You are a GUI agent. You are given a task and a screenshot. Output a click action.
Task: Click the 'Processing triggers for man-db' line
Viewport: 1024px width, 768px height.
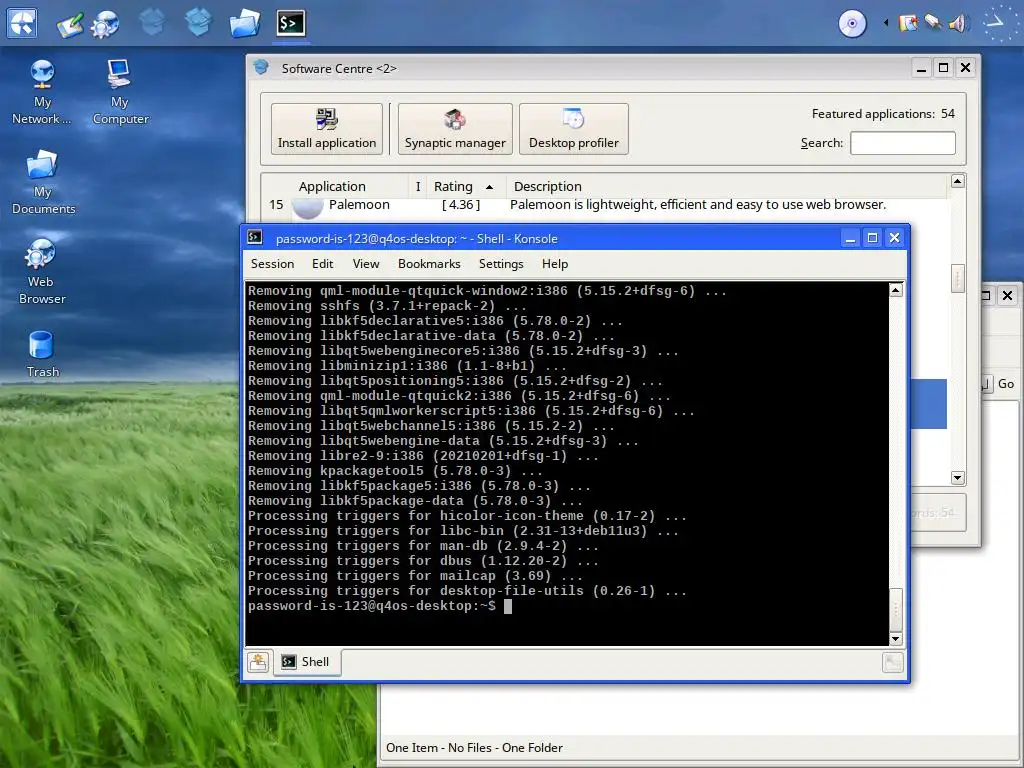point(423,546)
